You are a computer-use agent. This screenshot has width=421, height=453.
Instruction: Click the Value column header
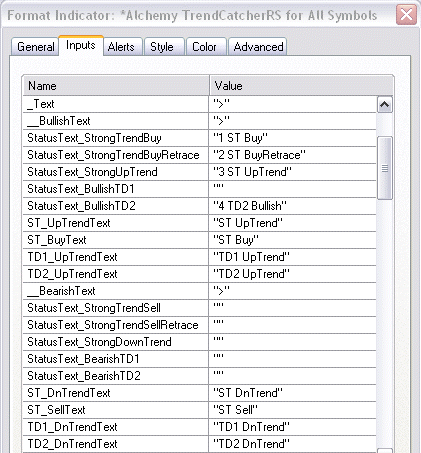301,86
